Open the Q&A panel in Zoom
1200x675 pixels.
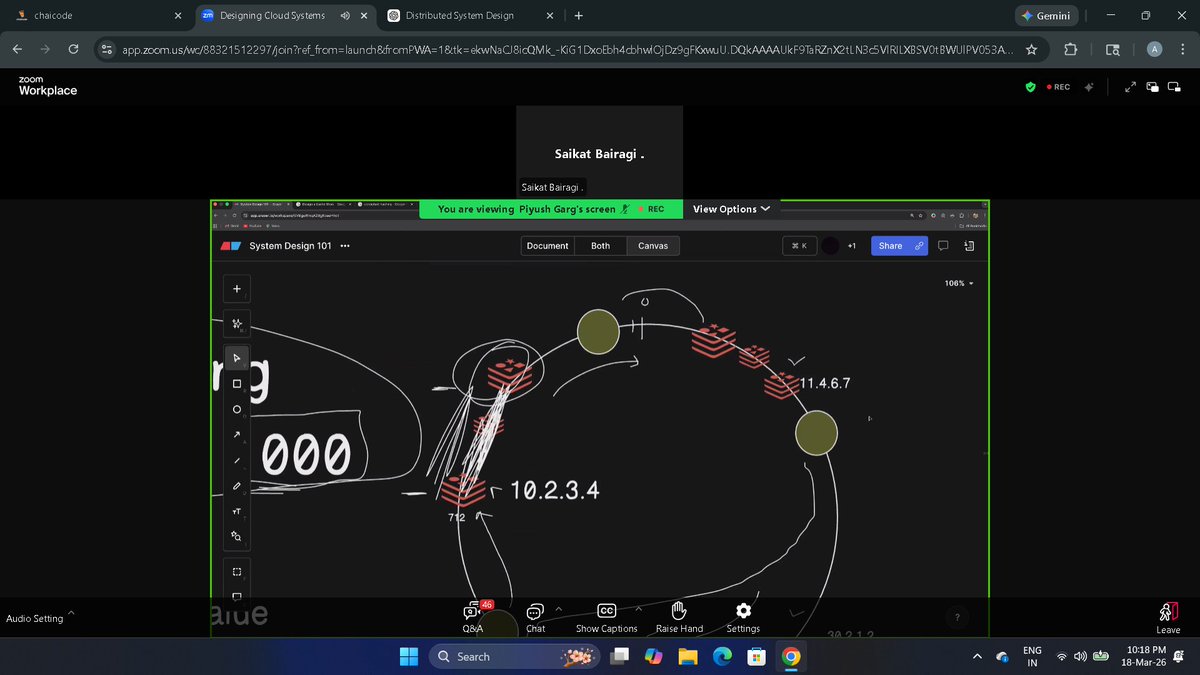(473, 617)
